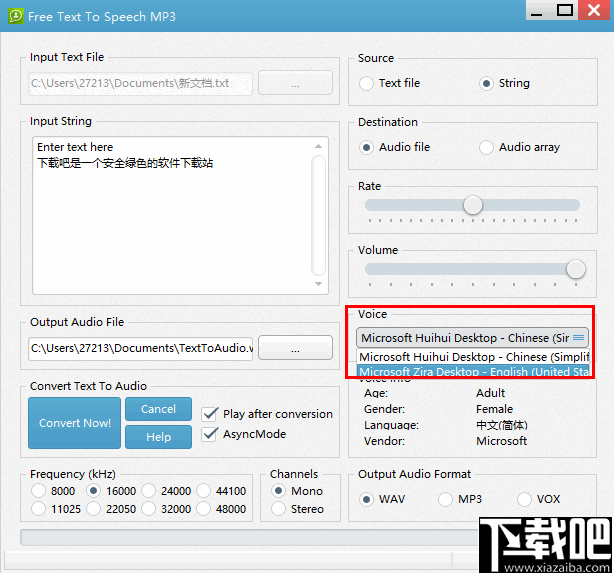Browse for output audio file location

pos(295,348)
